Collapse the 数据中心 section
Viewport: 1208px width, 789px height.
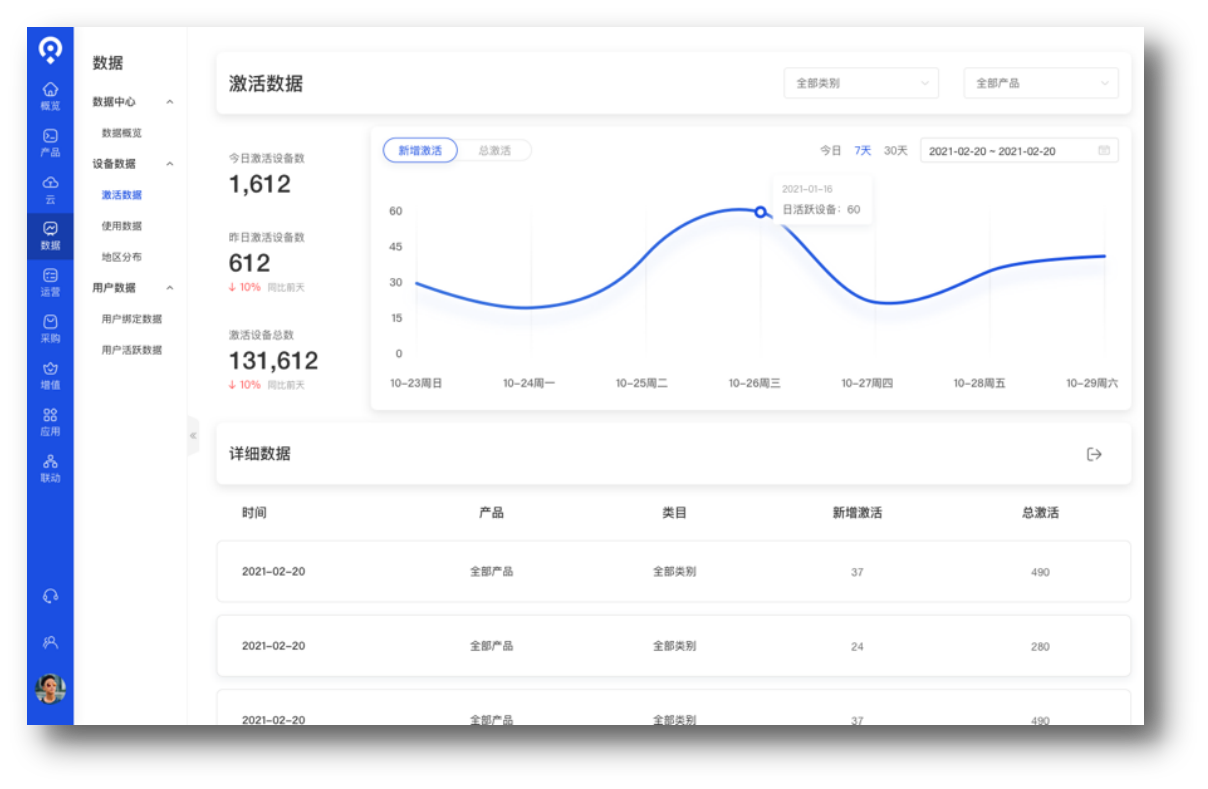169,102
